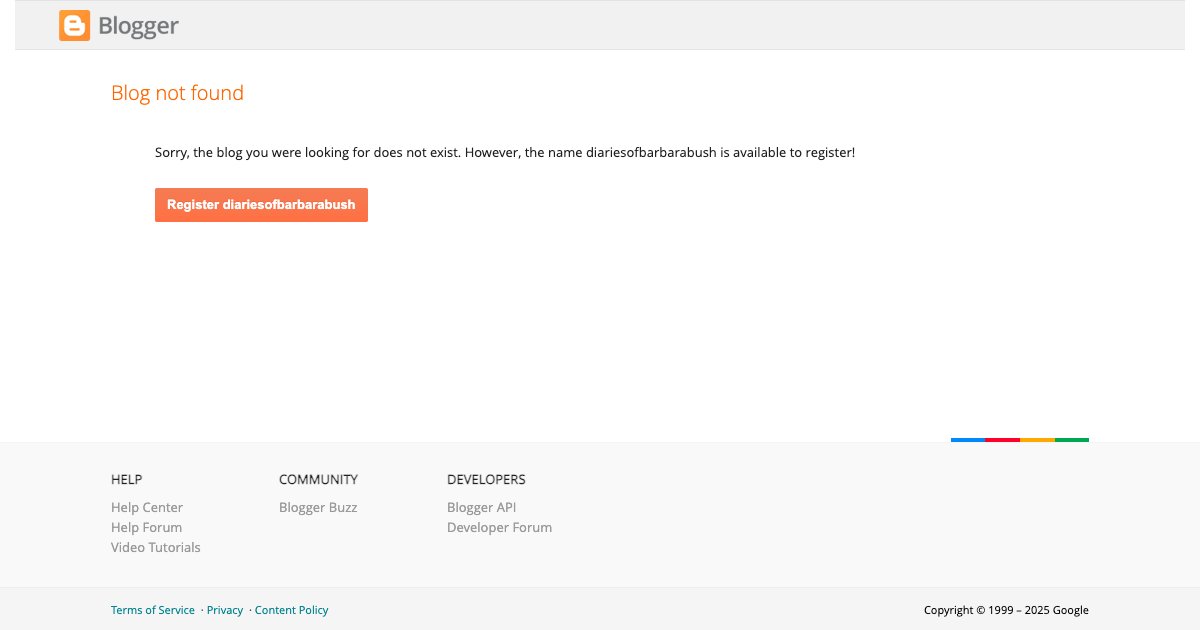
Task: Click the Privacy footer link
Action: click(225, 610)
